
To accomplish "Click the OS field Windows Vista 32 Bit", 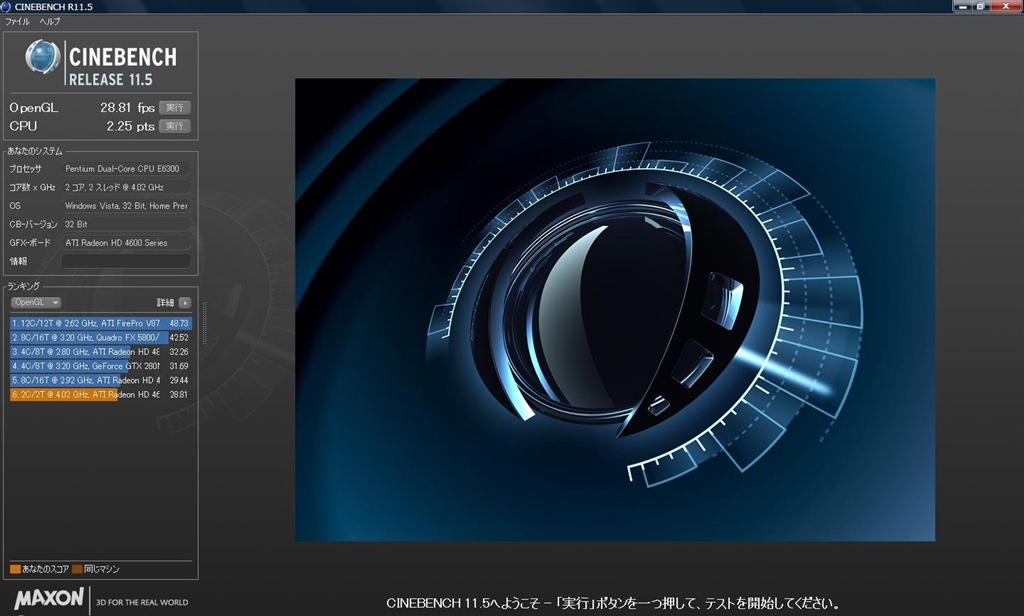I will coord(126,206).
